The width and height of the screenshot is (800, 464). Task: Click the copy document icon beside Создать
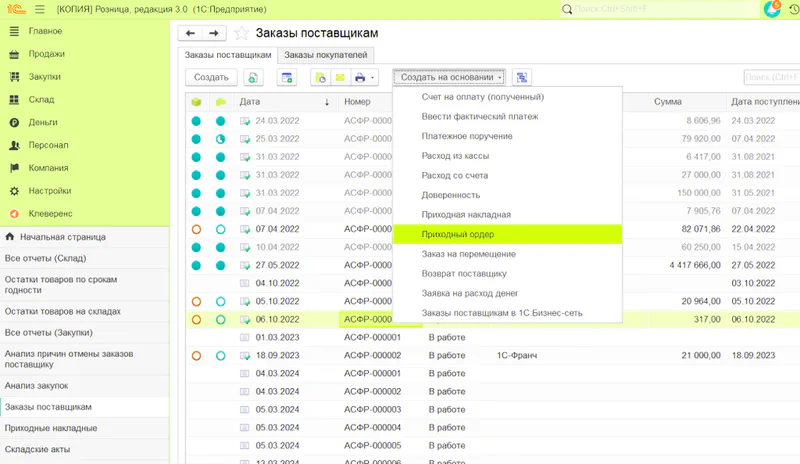[253, 77]
